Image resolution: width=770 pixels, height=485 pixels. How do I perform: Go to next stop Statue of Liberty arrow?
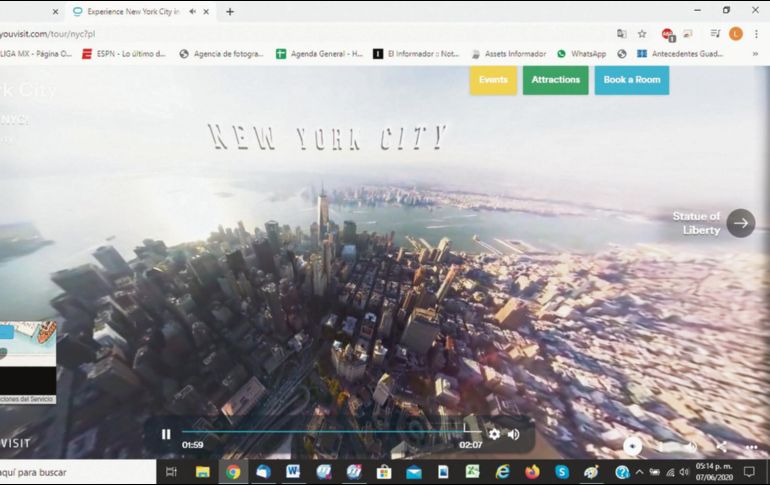click(741, 223)
